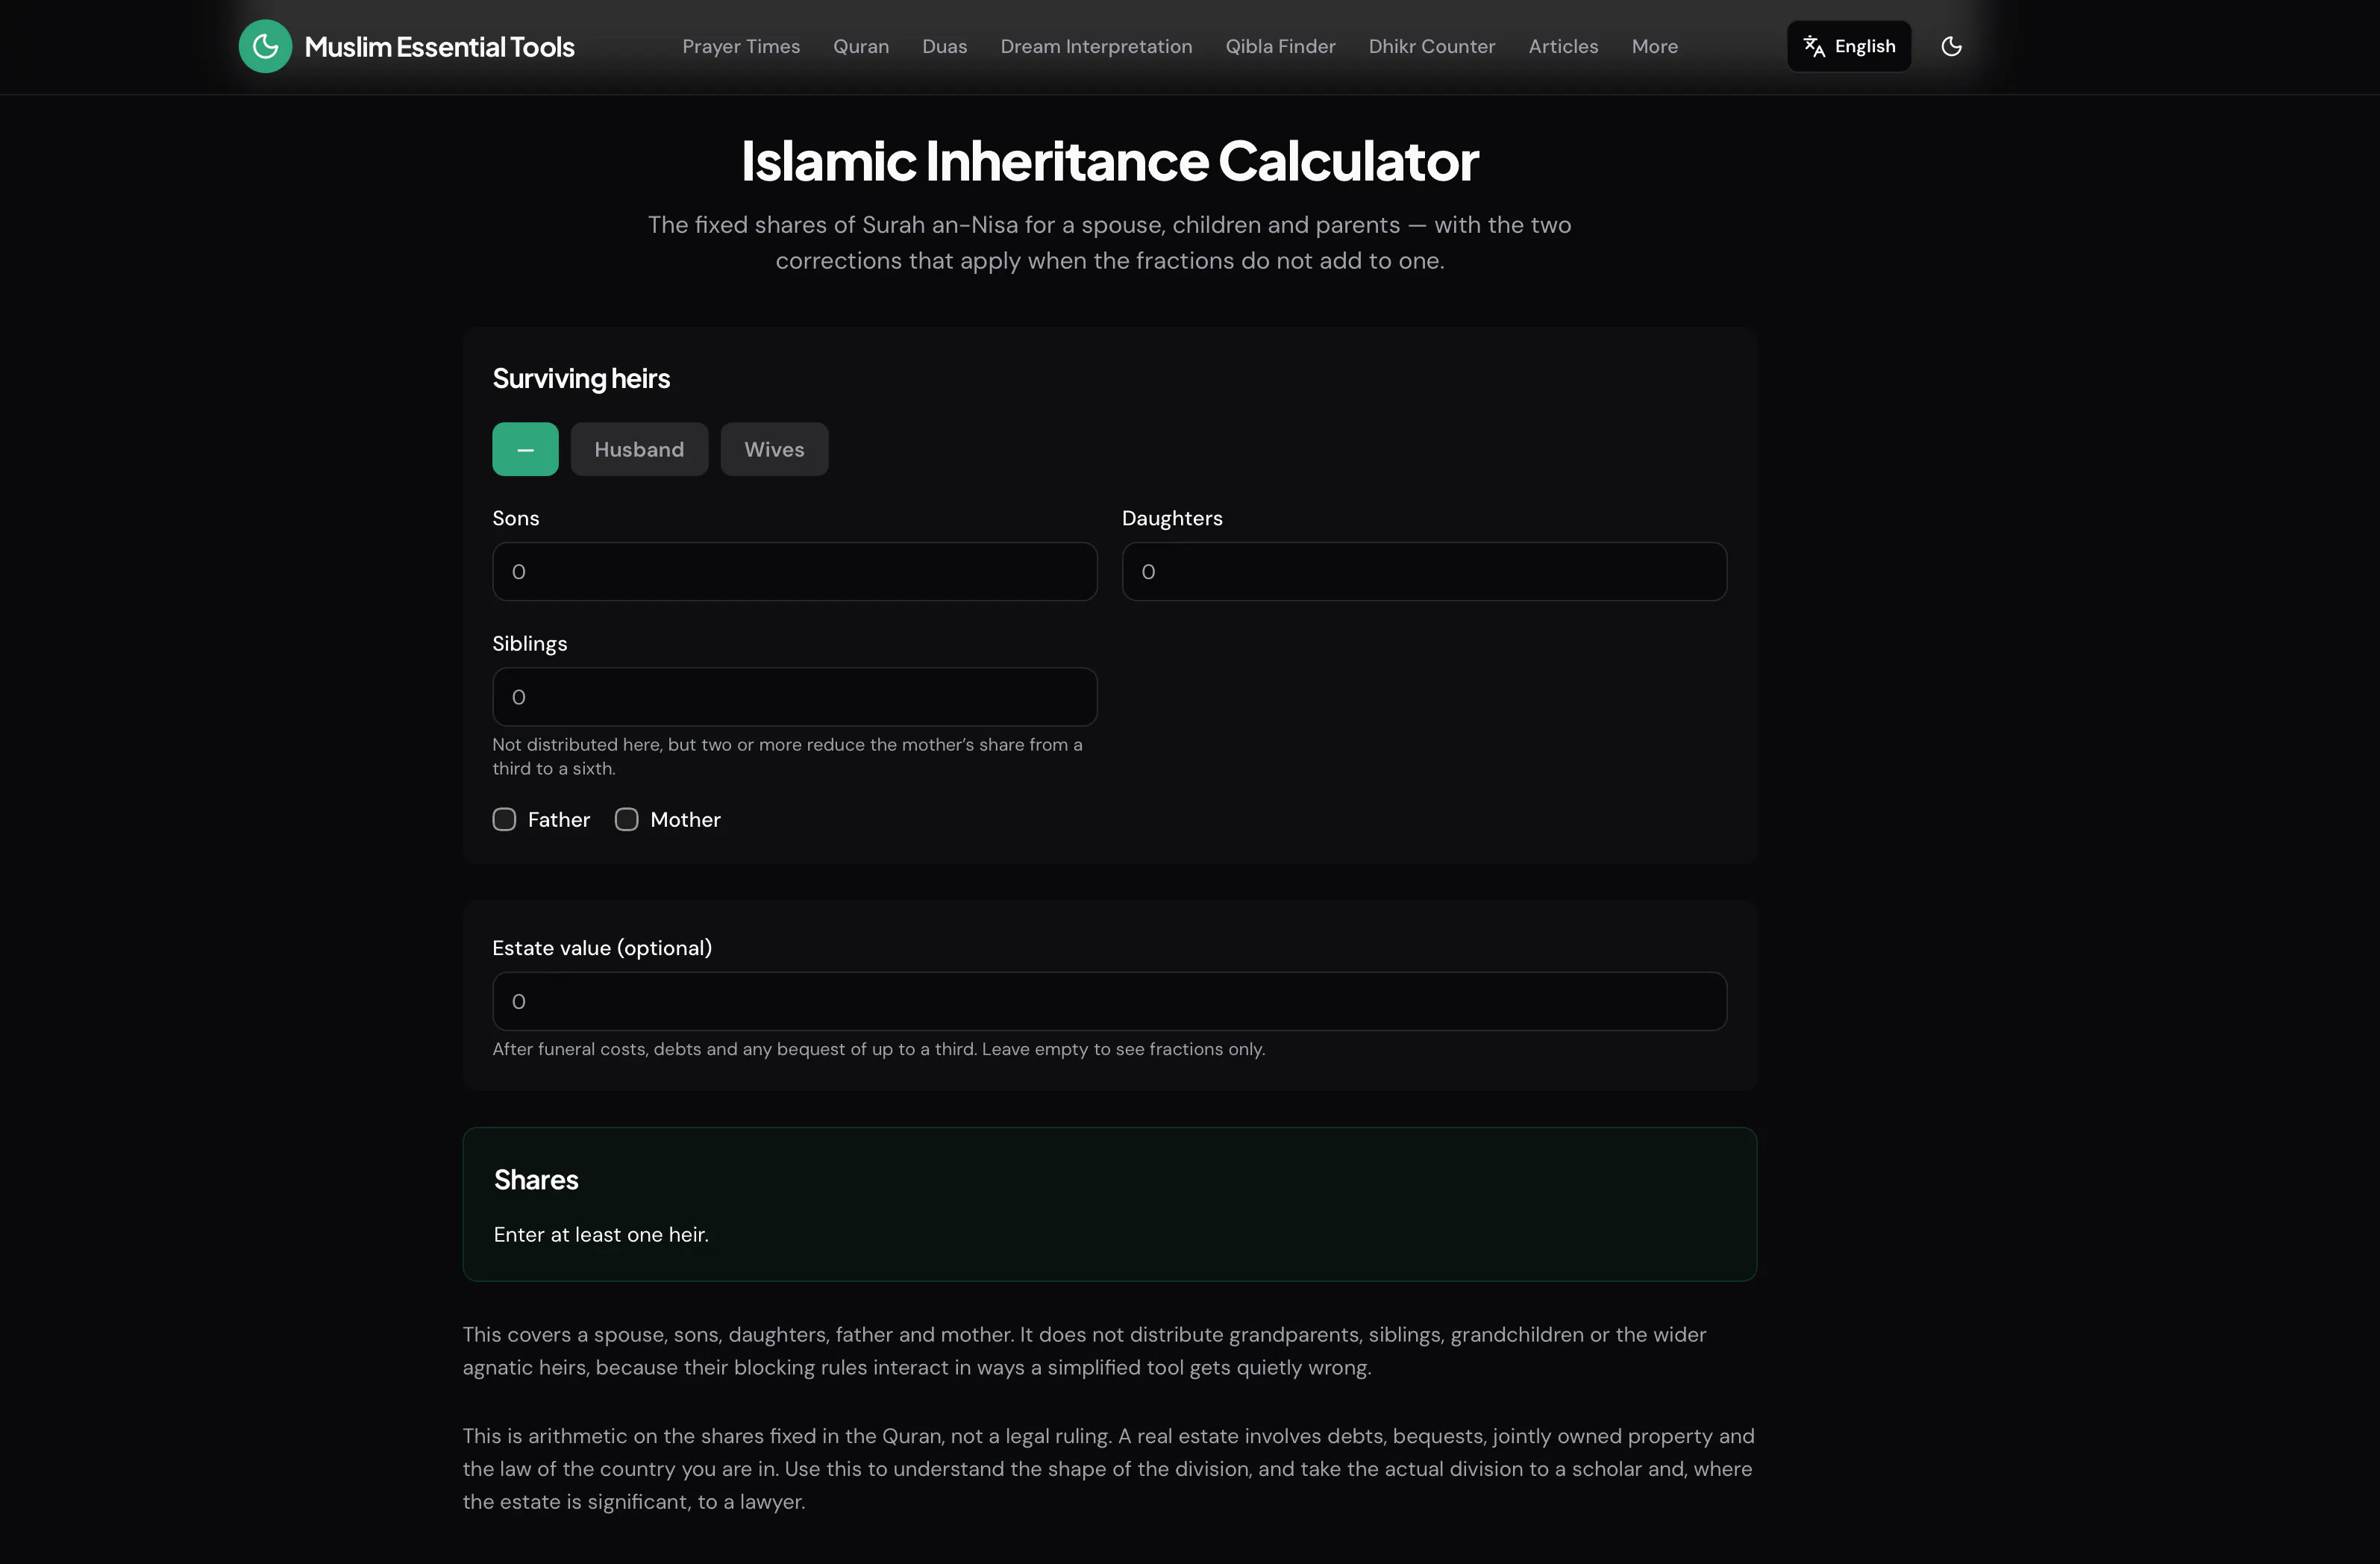The height and width of the screenshot is (1564, 2380).
Task: Click the green crescent moon logo icon
Action: click(265, 46)
